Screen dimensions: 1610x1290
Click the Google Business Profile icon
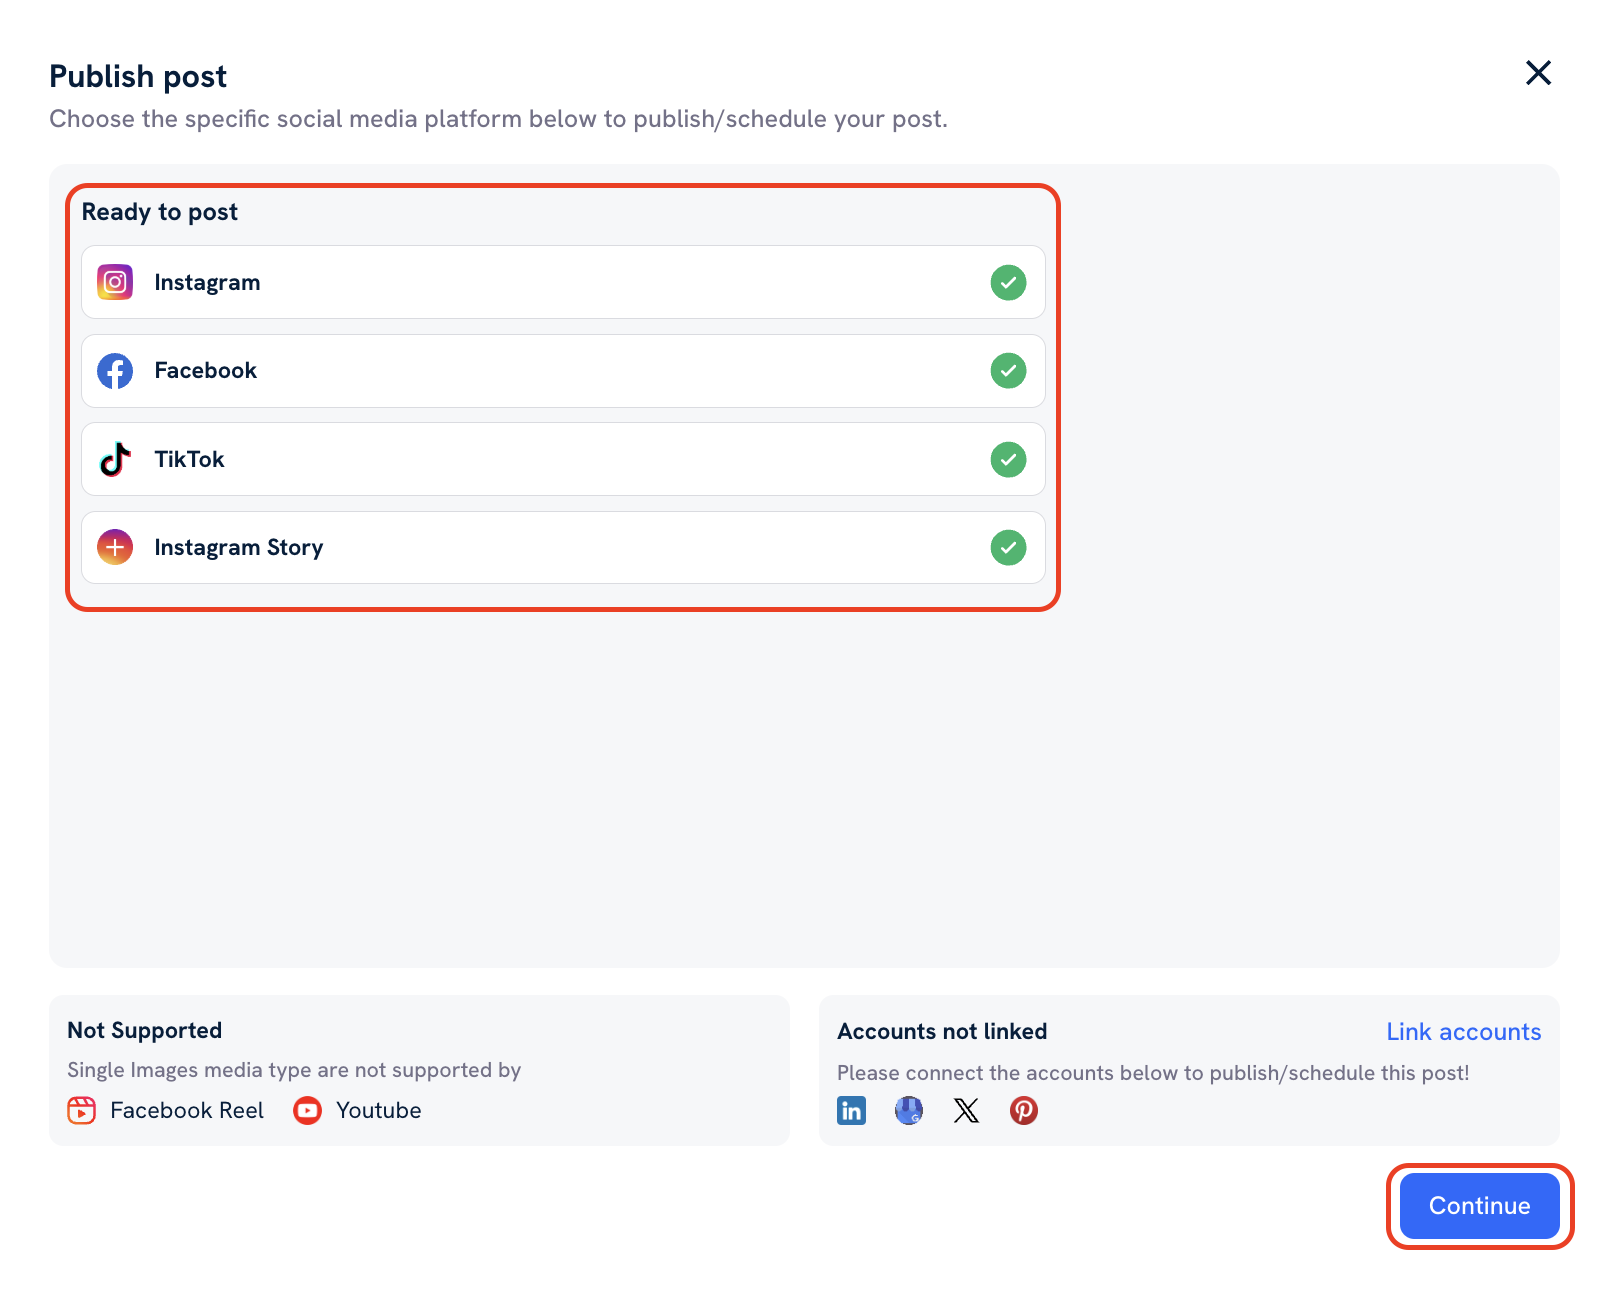(909, 1111)
